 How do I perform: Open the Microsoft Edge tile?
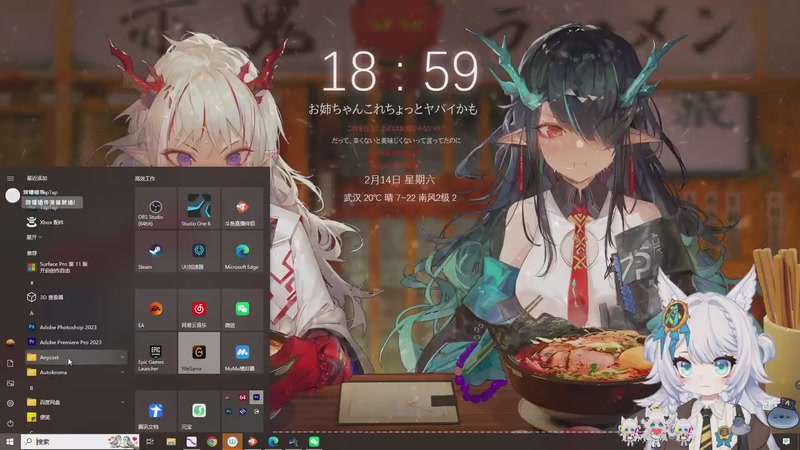point(242,251)
